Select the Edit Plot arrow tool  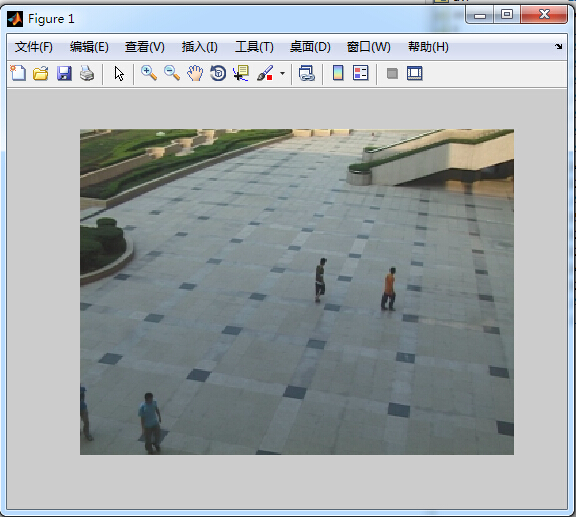point(119,73)
